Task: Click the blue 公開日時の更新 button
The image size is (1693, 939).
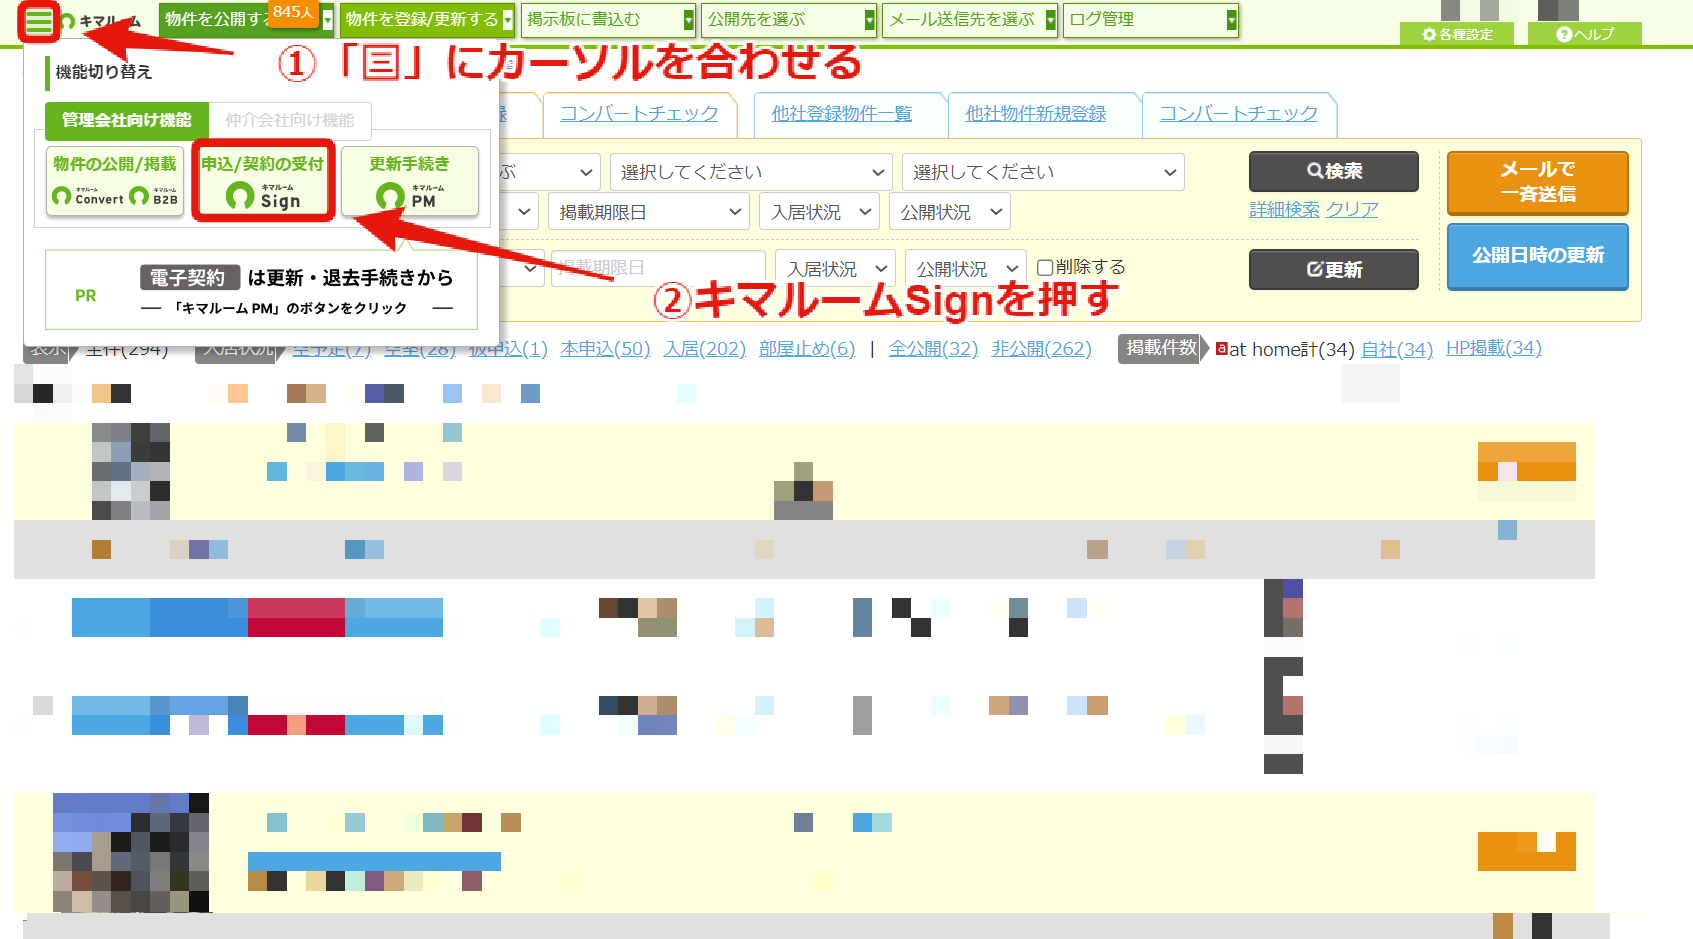Action: click(1538, 256)
